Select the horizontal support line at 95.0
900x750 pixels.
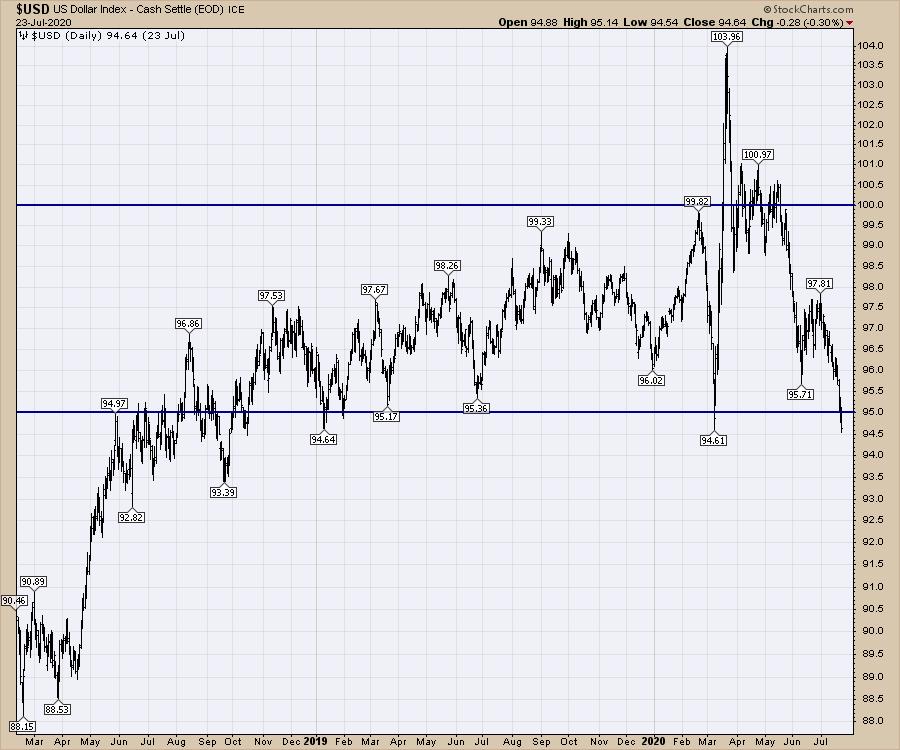400,412
